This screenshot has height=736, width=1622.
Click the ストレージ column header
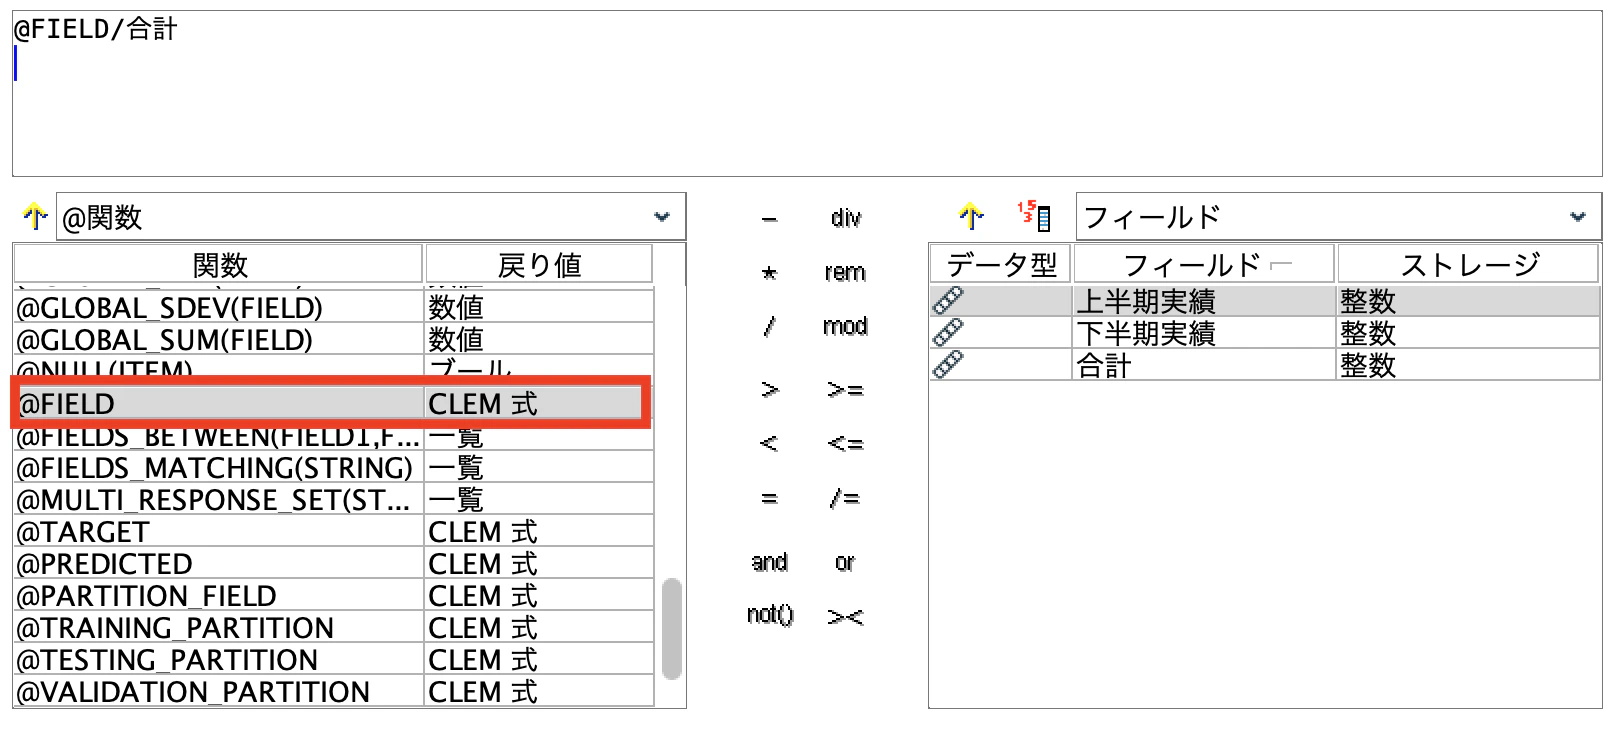[x=1468, y=264]
